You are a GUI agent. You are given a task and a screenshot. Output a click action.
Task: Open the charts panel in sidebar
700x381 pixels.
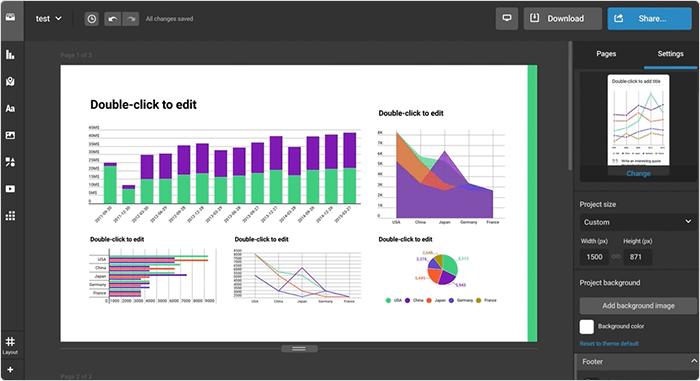pos(10,55)
